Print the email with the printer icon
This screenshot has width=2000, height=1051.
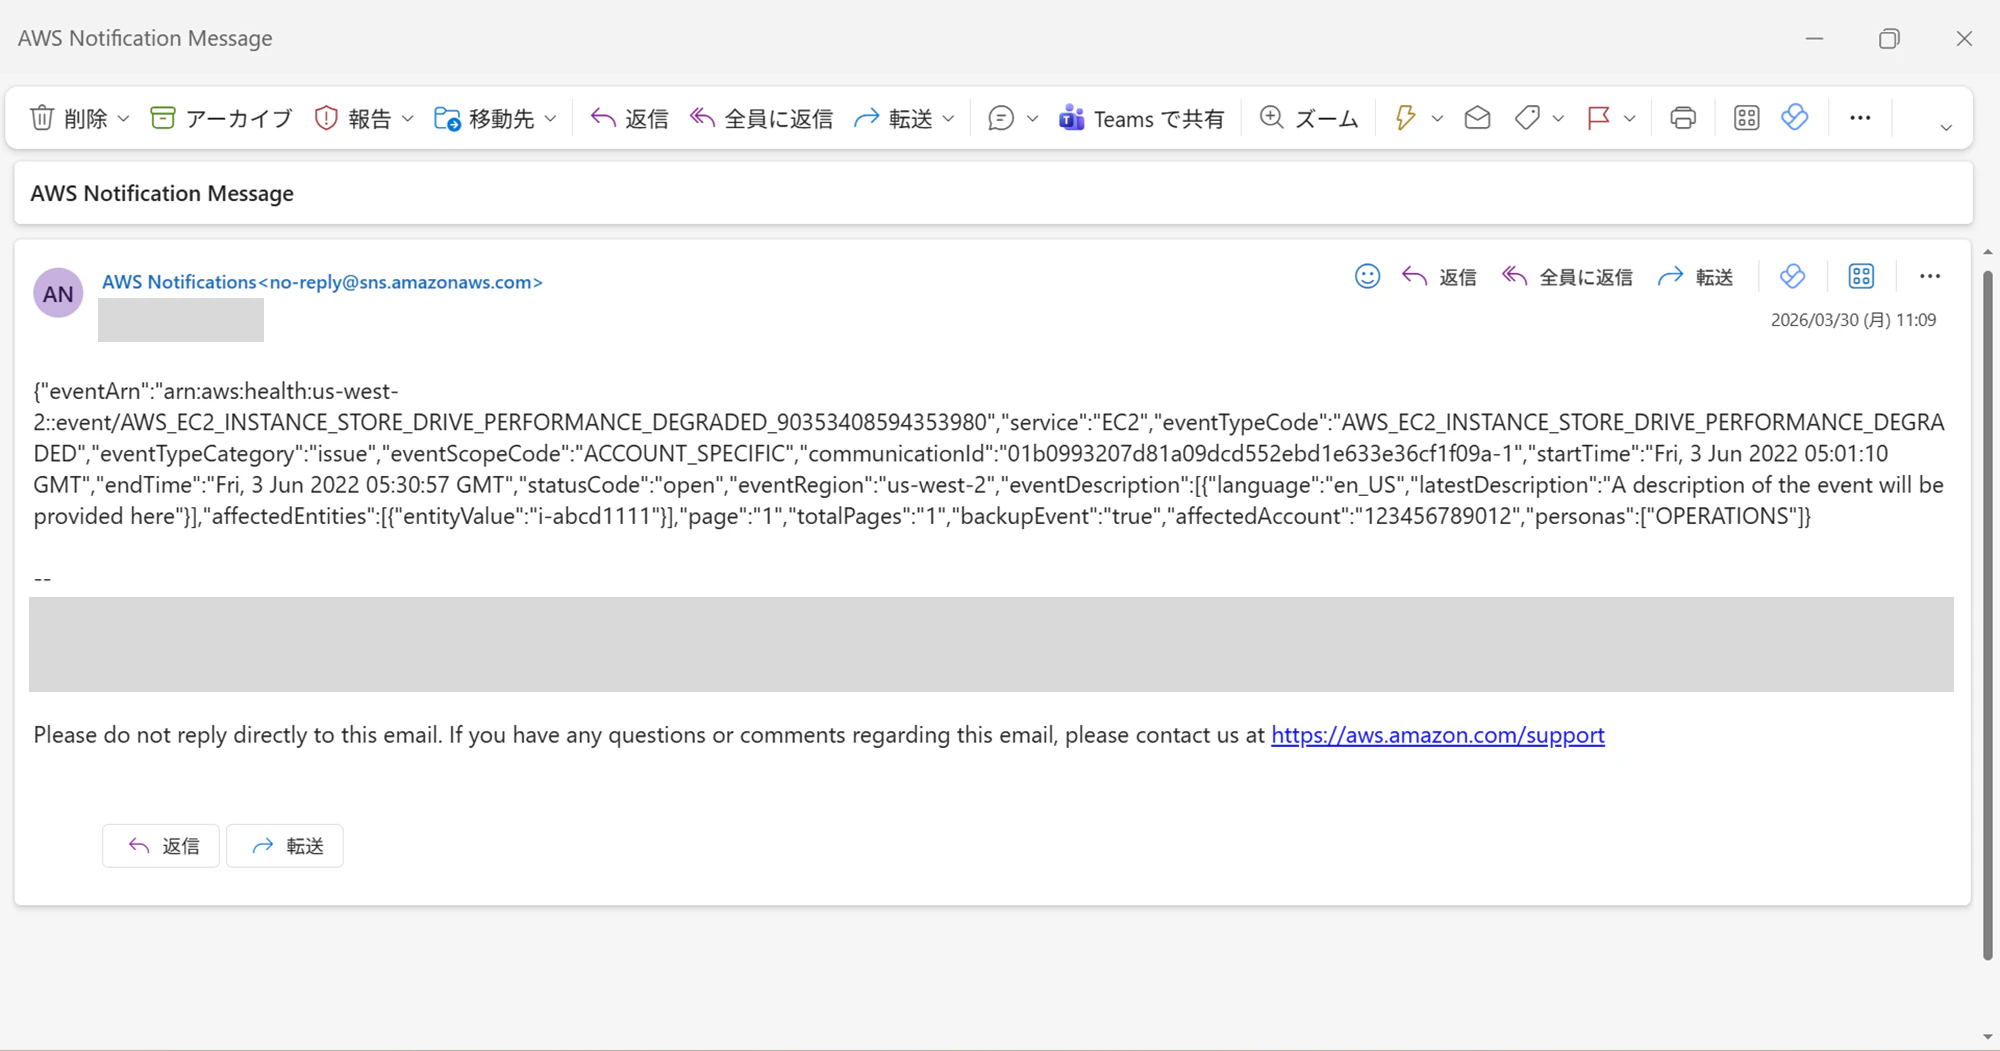pyautogui.click(x=1683, y=118)
